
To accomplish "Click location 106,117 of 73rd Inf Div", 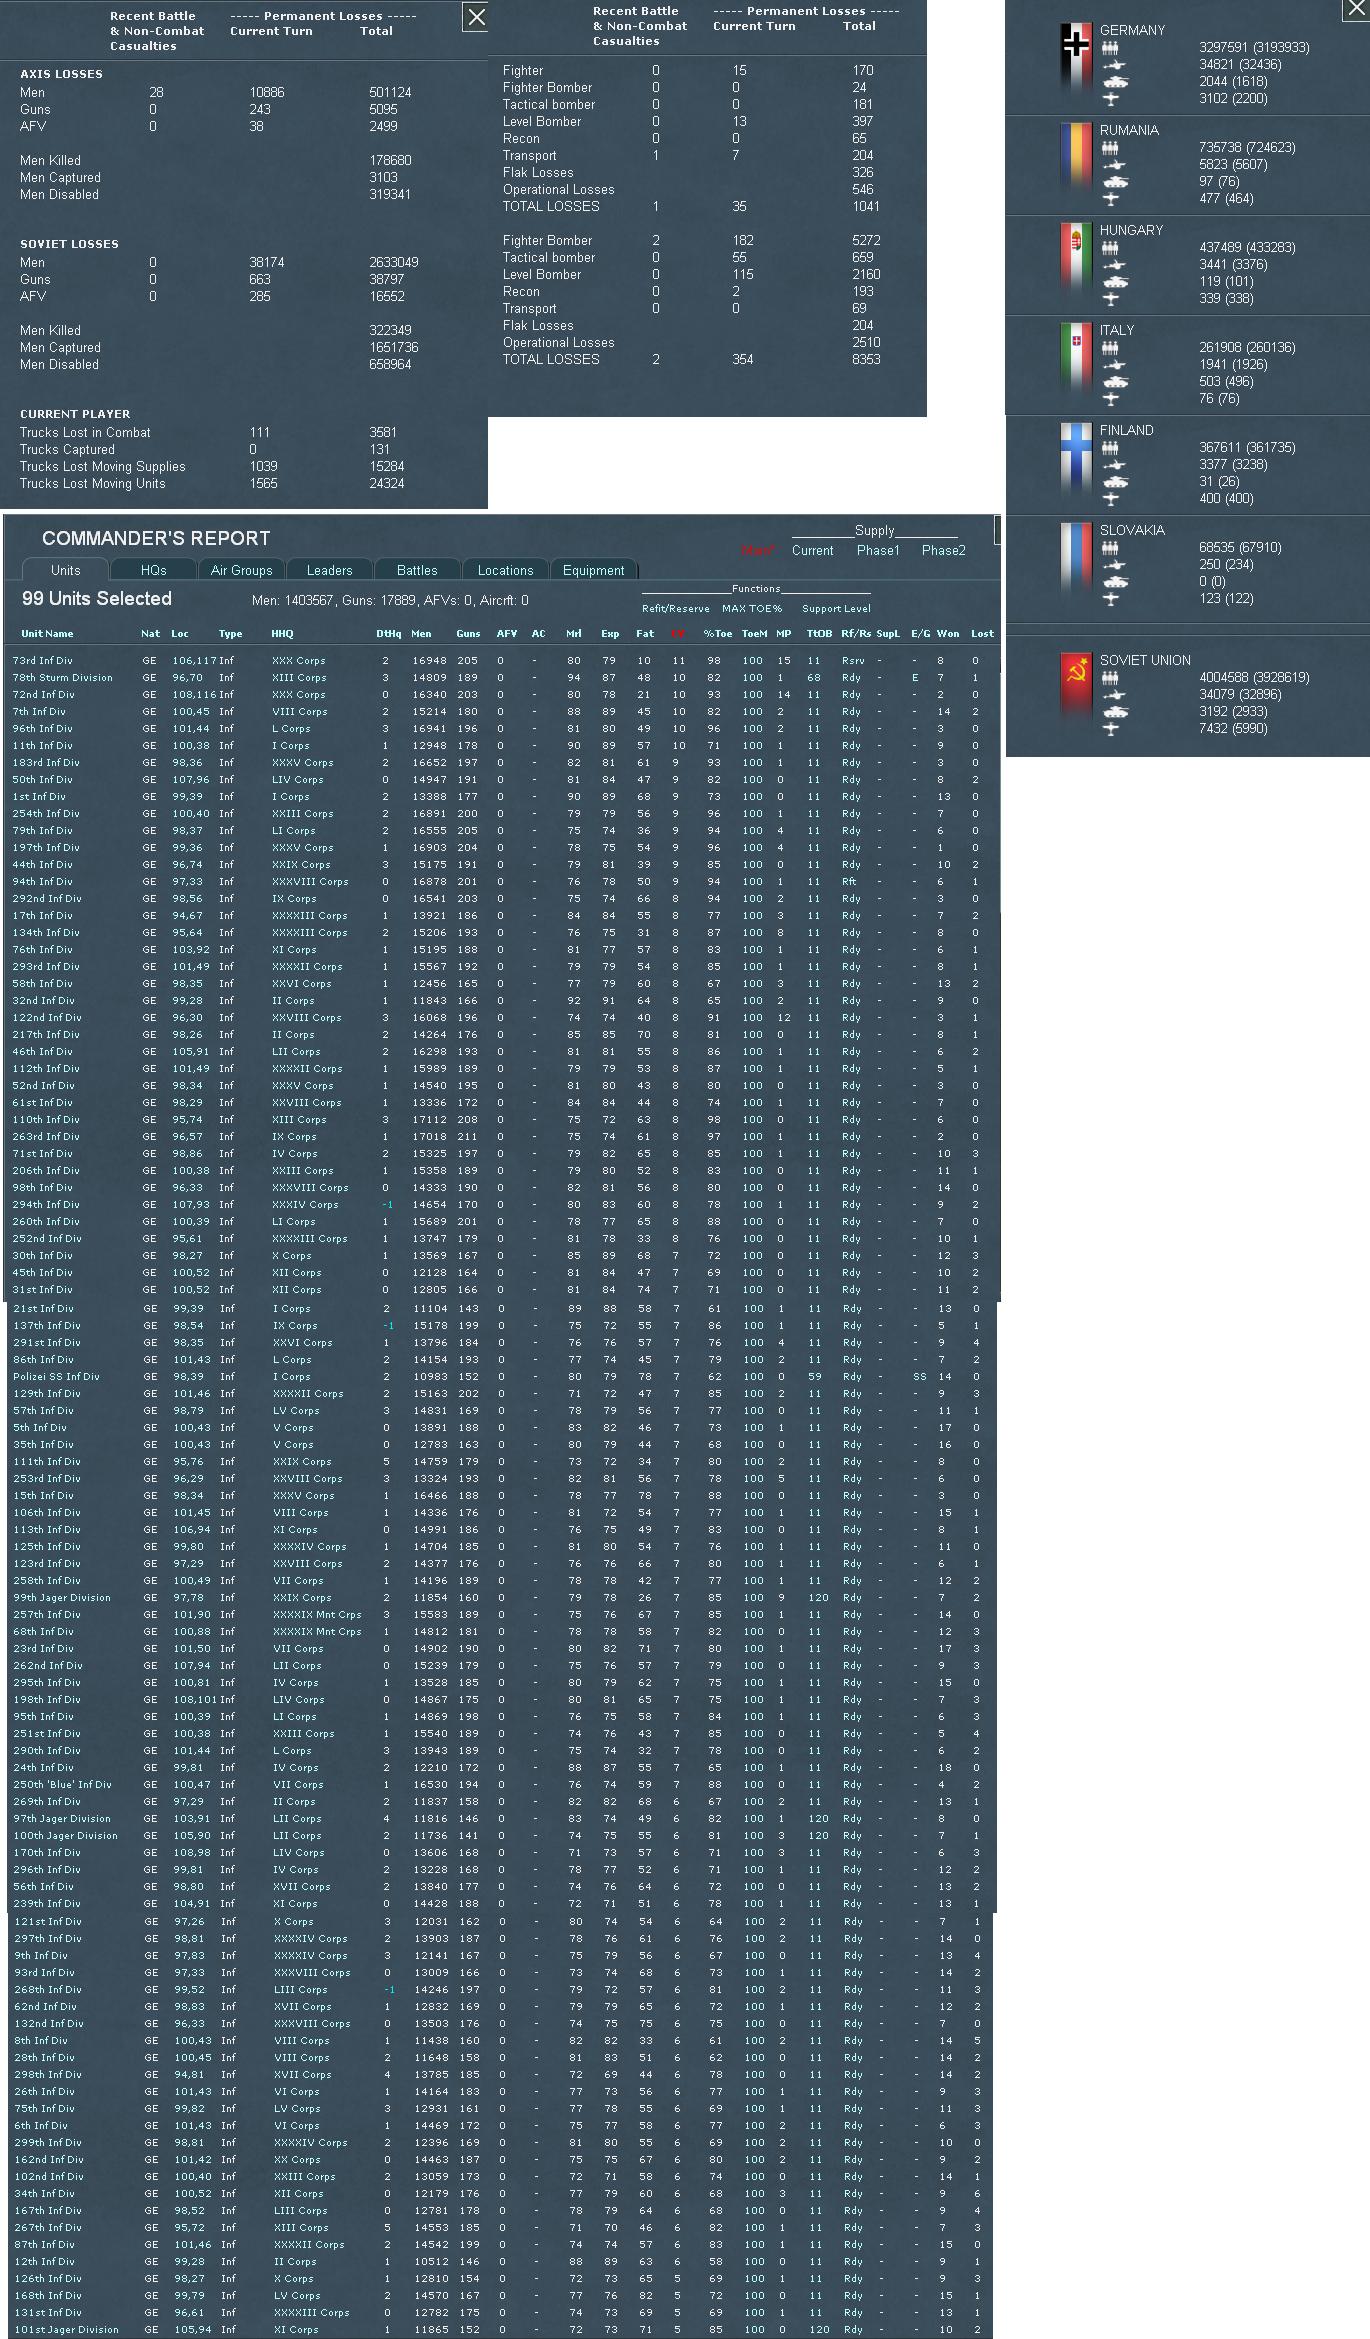I will coord(193,661).
